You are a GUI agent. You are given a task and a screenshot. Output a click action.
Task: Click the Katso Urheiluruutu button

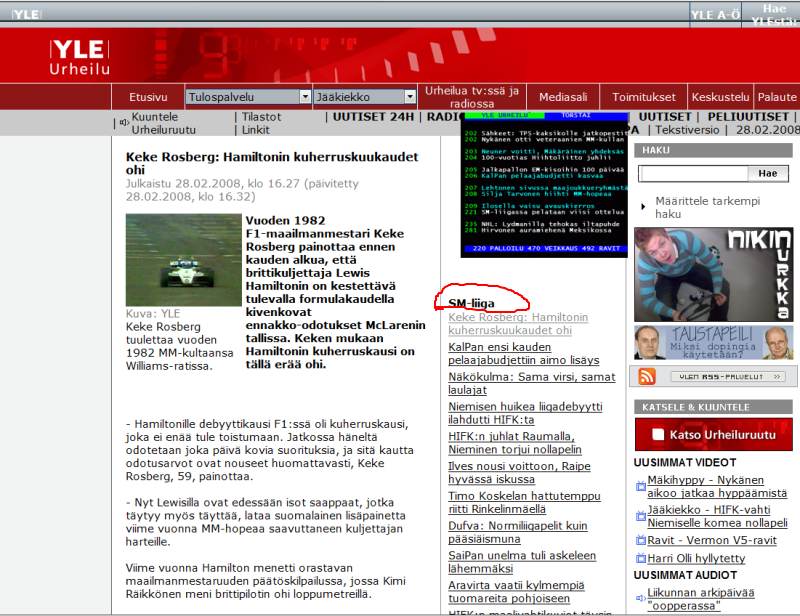(714, 434)
